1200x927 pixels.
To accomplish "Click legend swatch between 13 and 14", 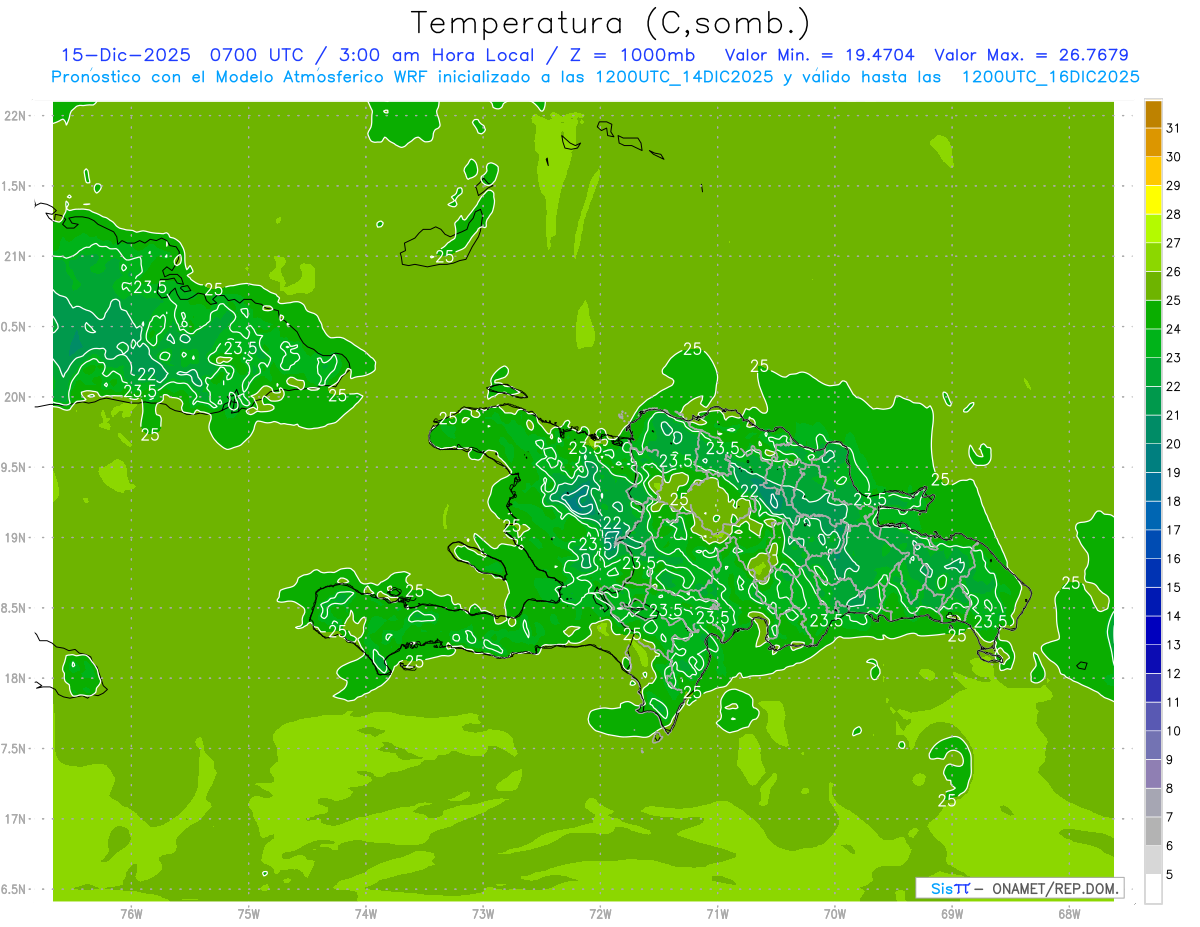I will click(x=1153, y=630).
